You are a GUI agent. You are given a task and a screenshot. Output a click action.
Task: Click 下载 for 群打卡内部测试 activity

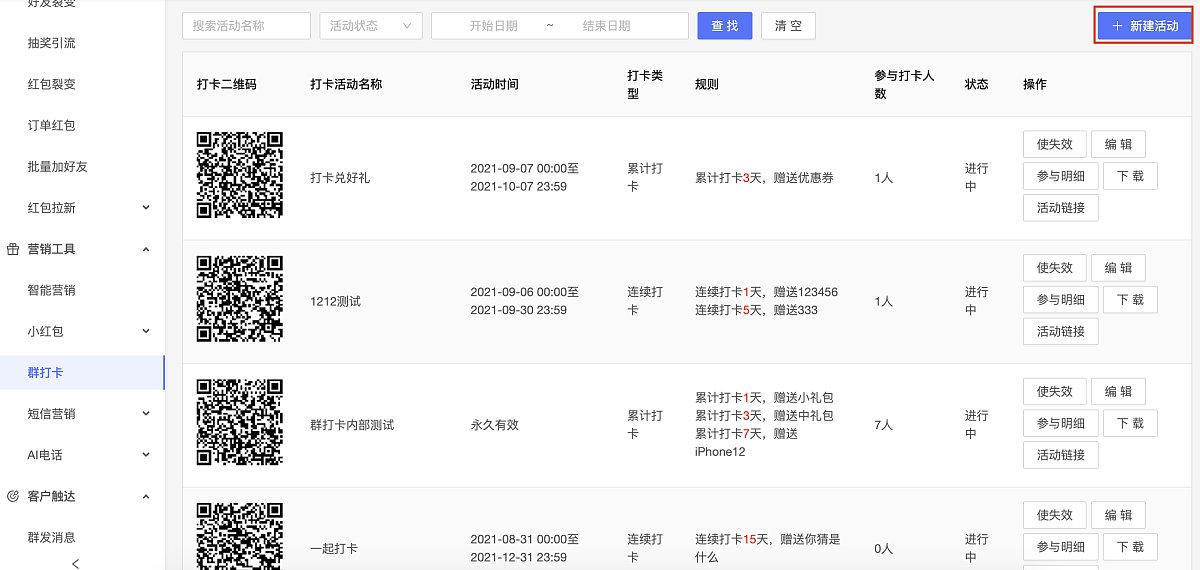click(1130, 423)
